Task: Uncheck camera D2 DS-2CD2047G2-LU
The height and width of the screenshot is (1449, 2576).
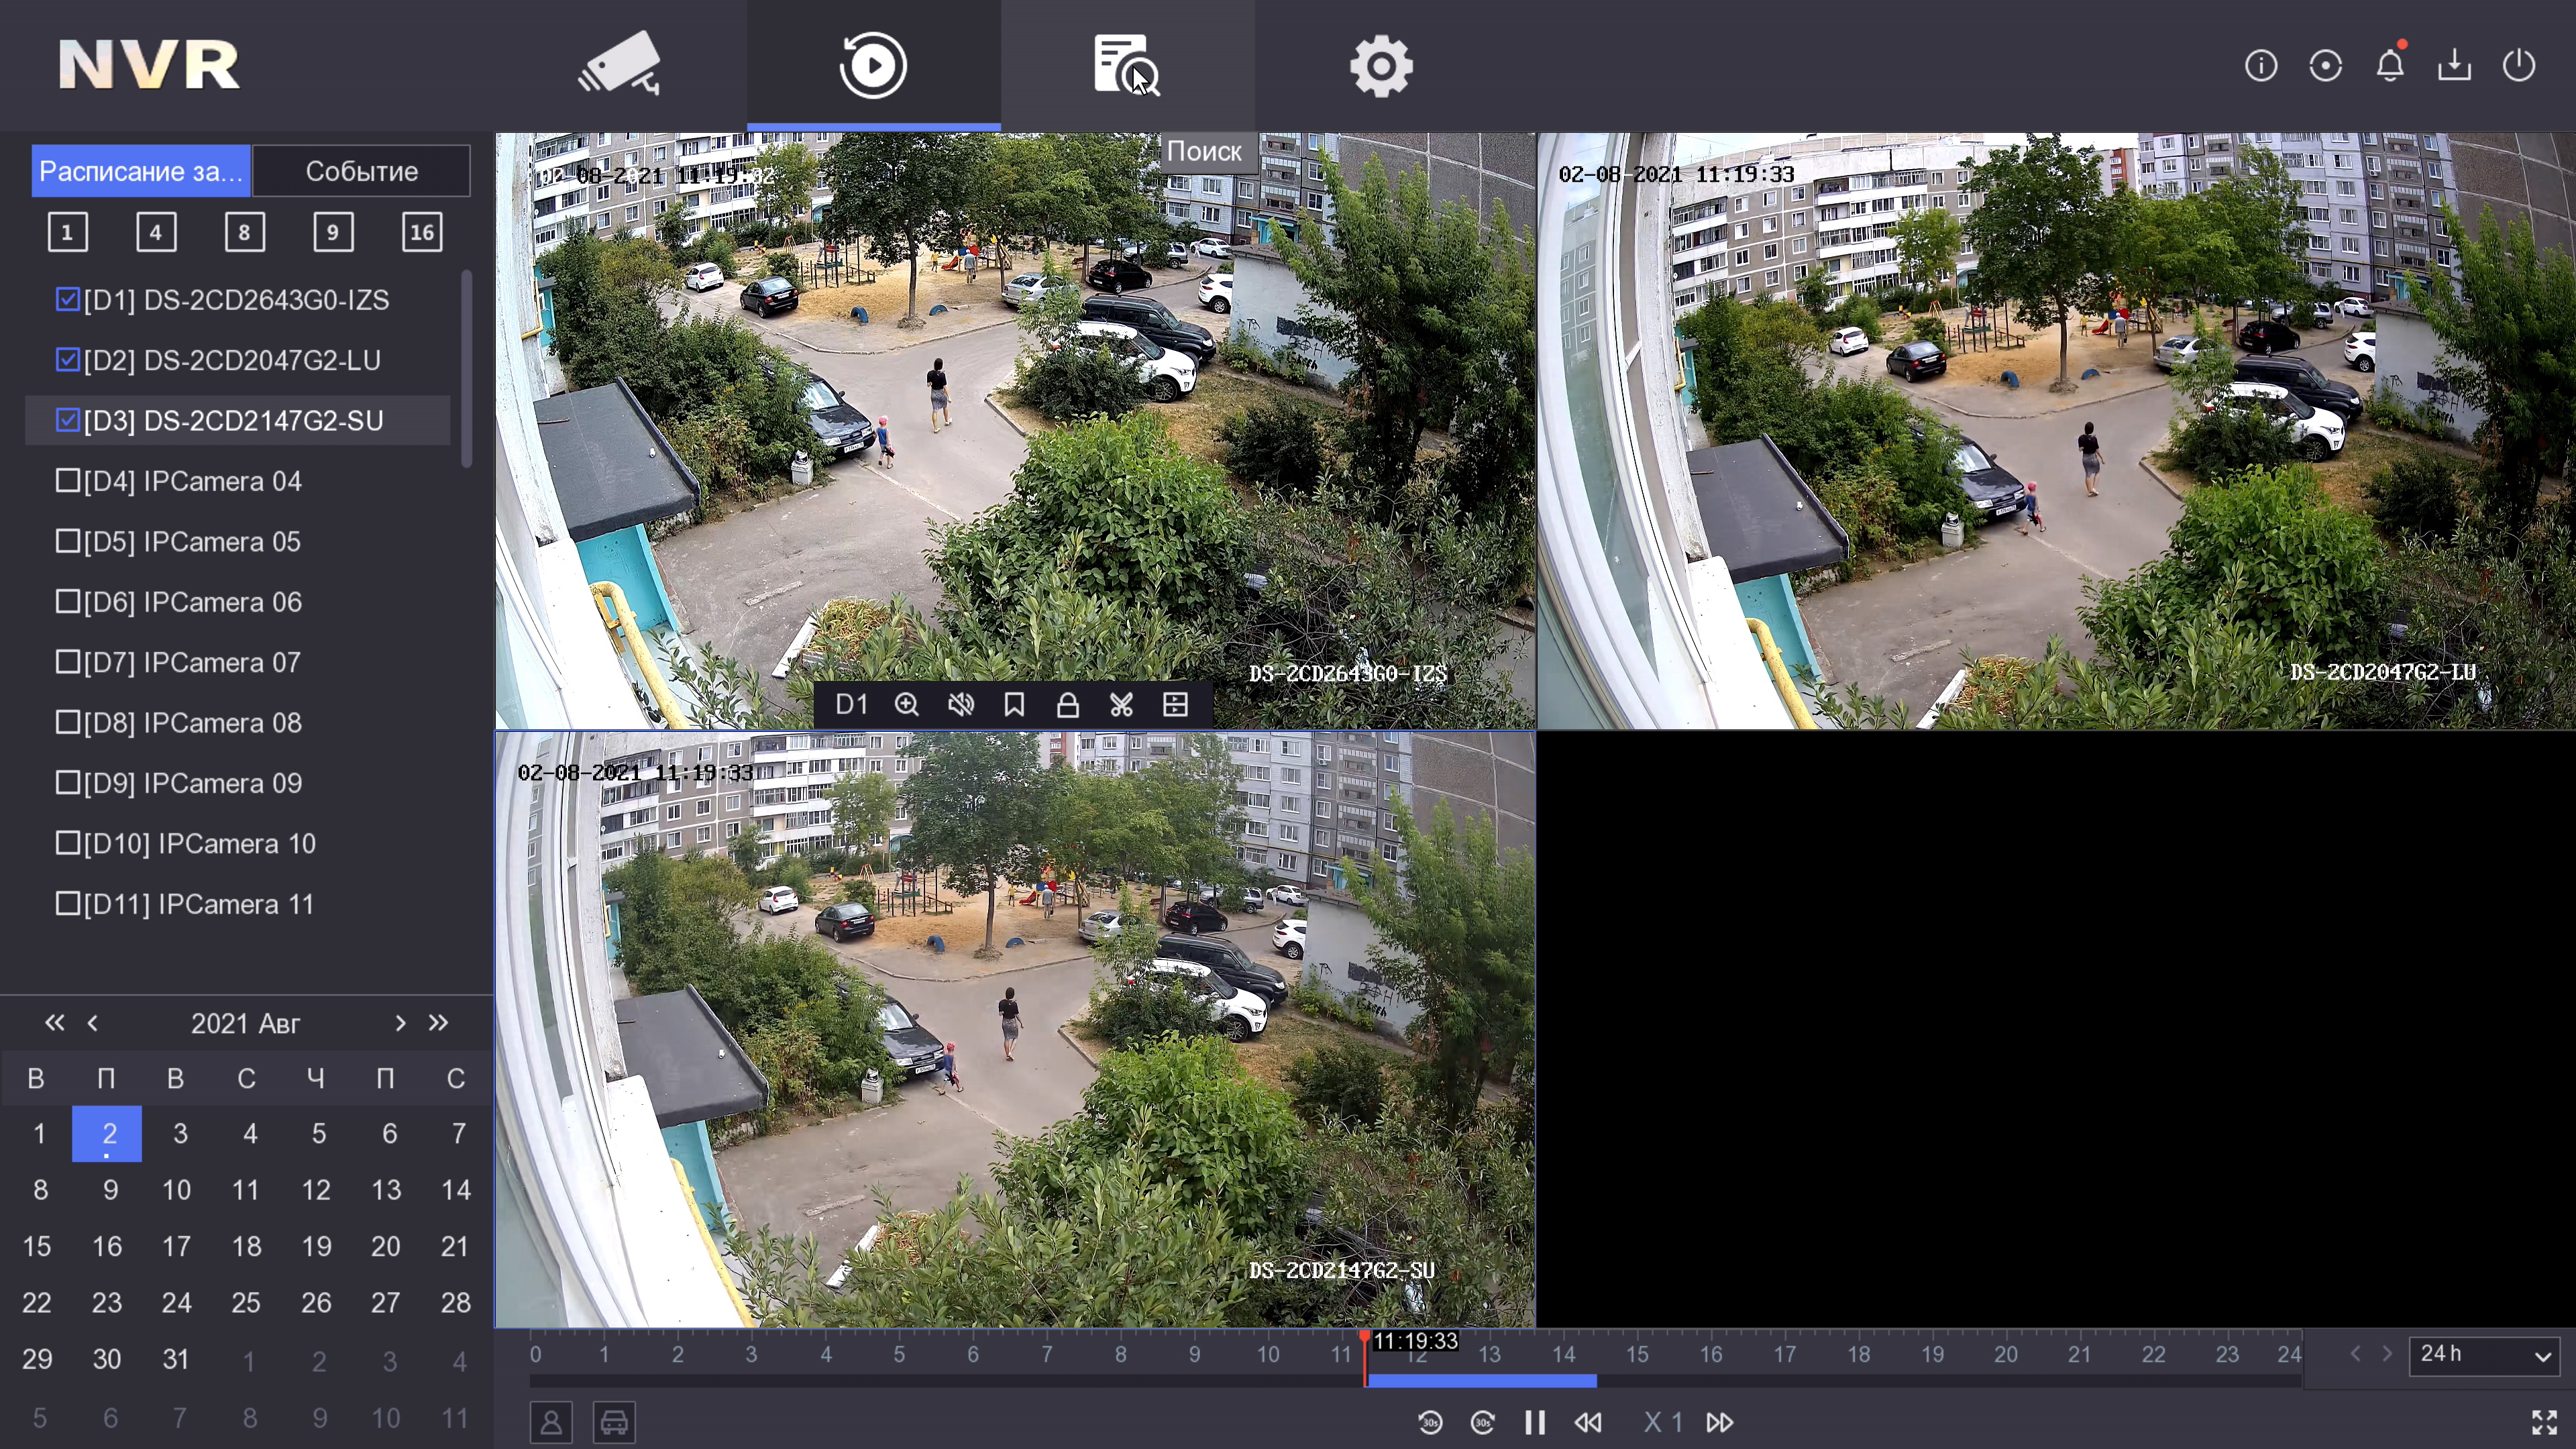Action: pyautogui.click(x=68, y=360)
